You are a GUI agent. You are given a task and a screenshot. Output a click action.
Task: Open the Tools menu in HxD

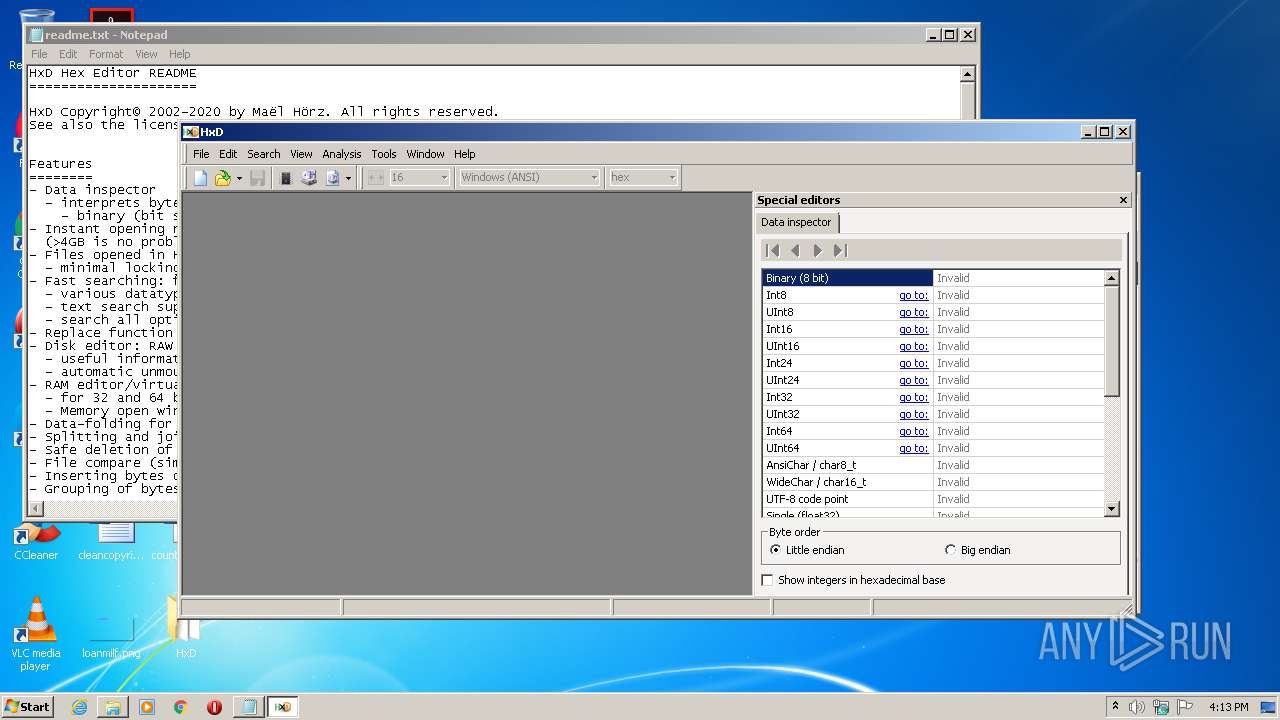click(384, 154)
